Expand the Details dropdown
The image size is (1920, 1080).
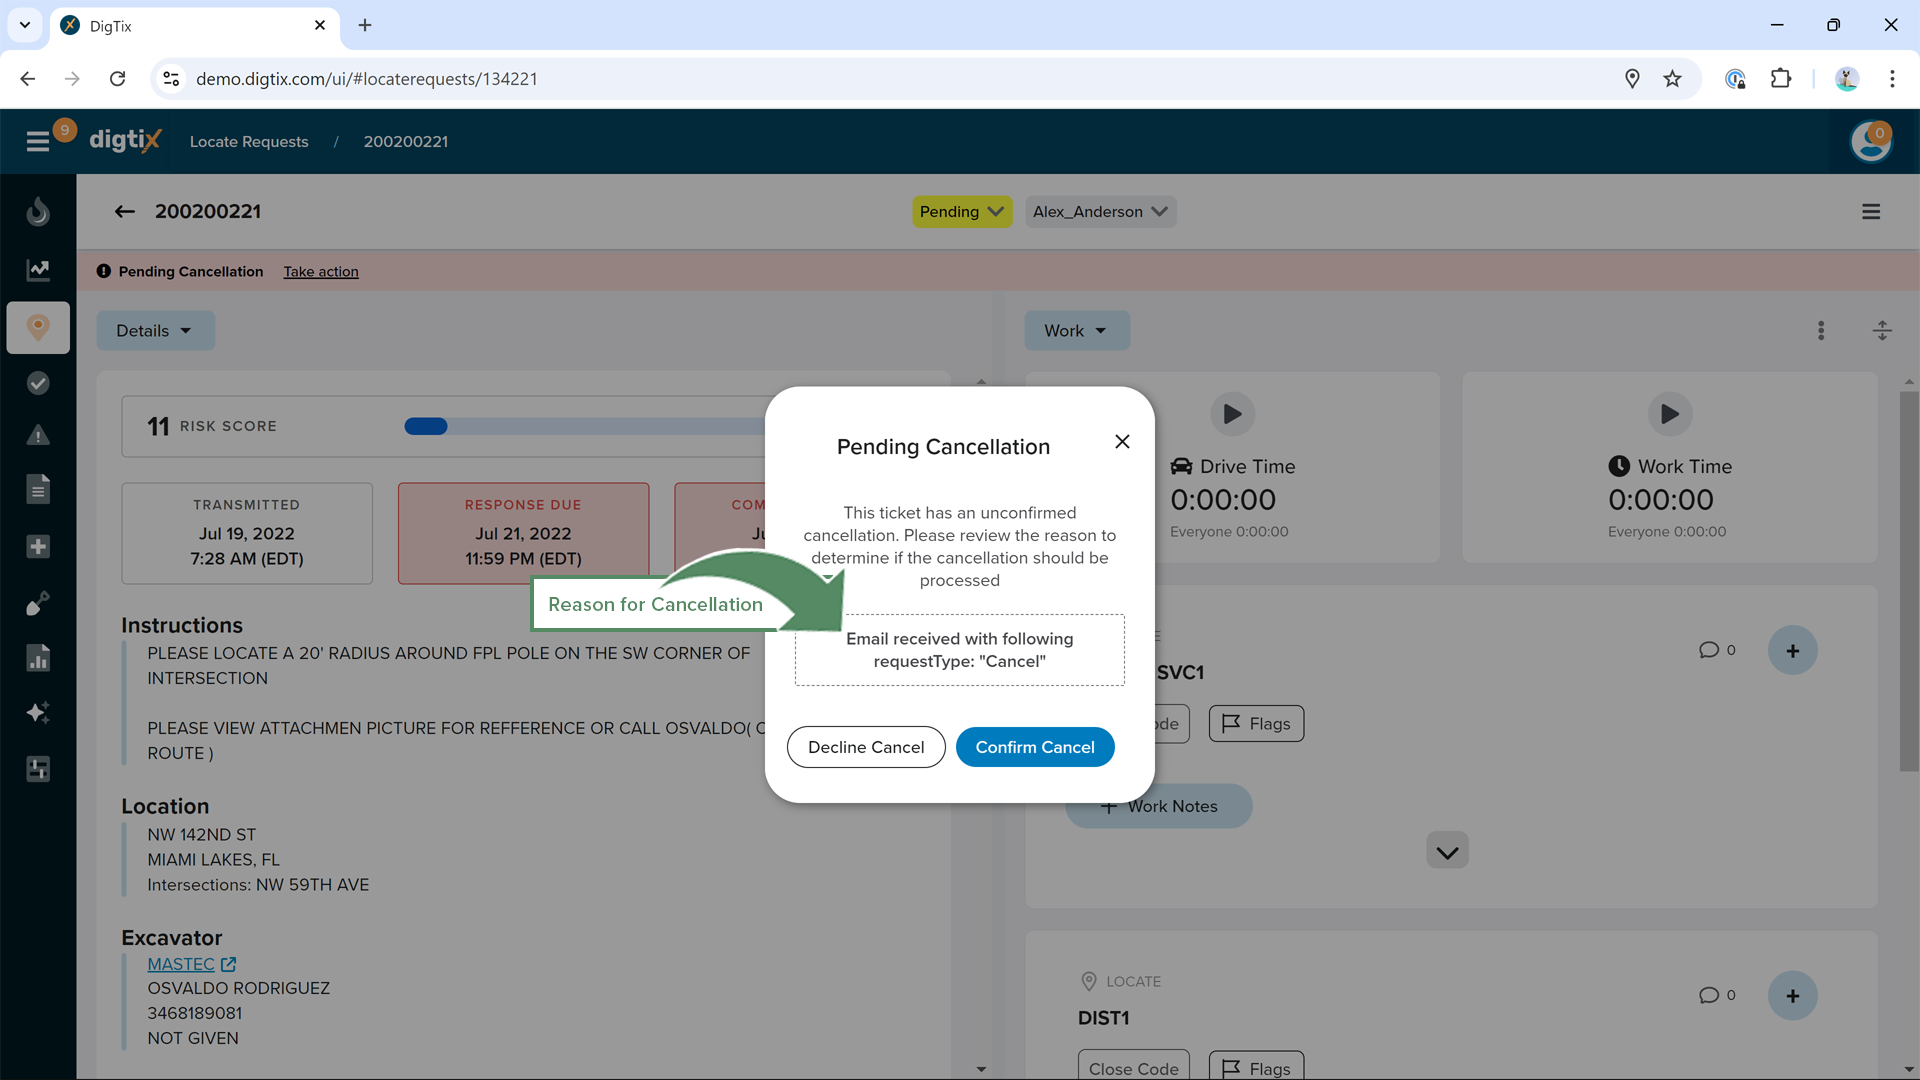[x=155, y=331]
